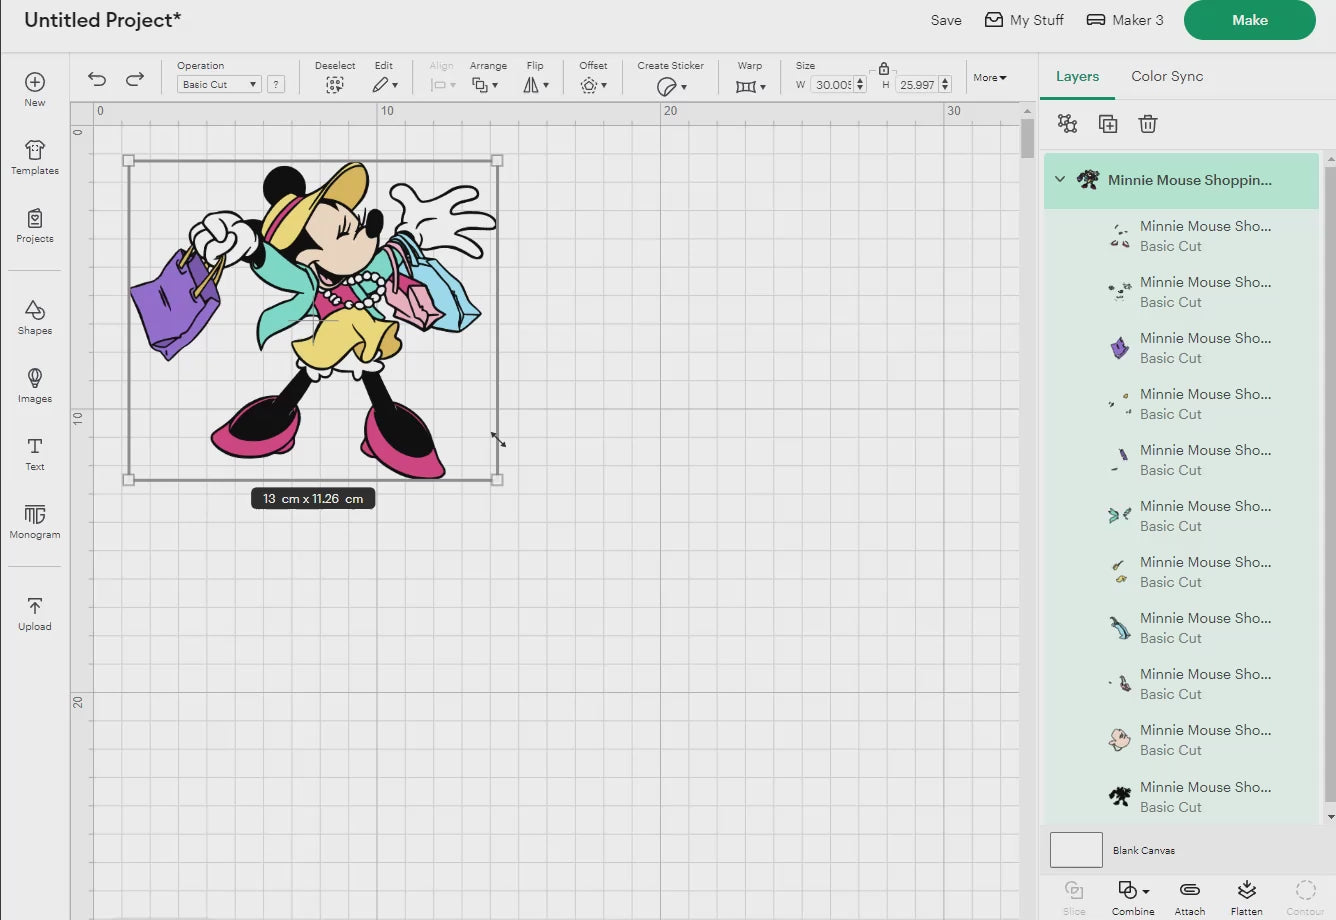The height and width of the screenshot is (920, 1336).
Task: Select the first Minnie Mouse layer row
Action: tap(1181, 236)
